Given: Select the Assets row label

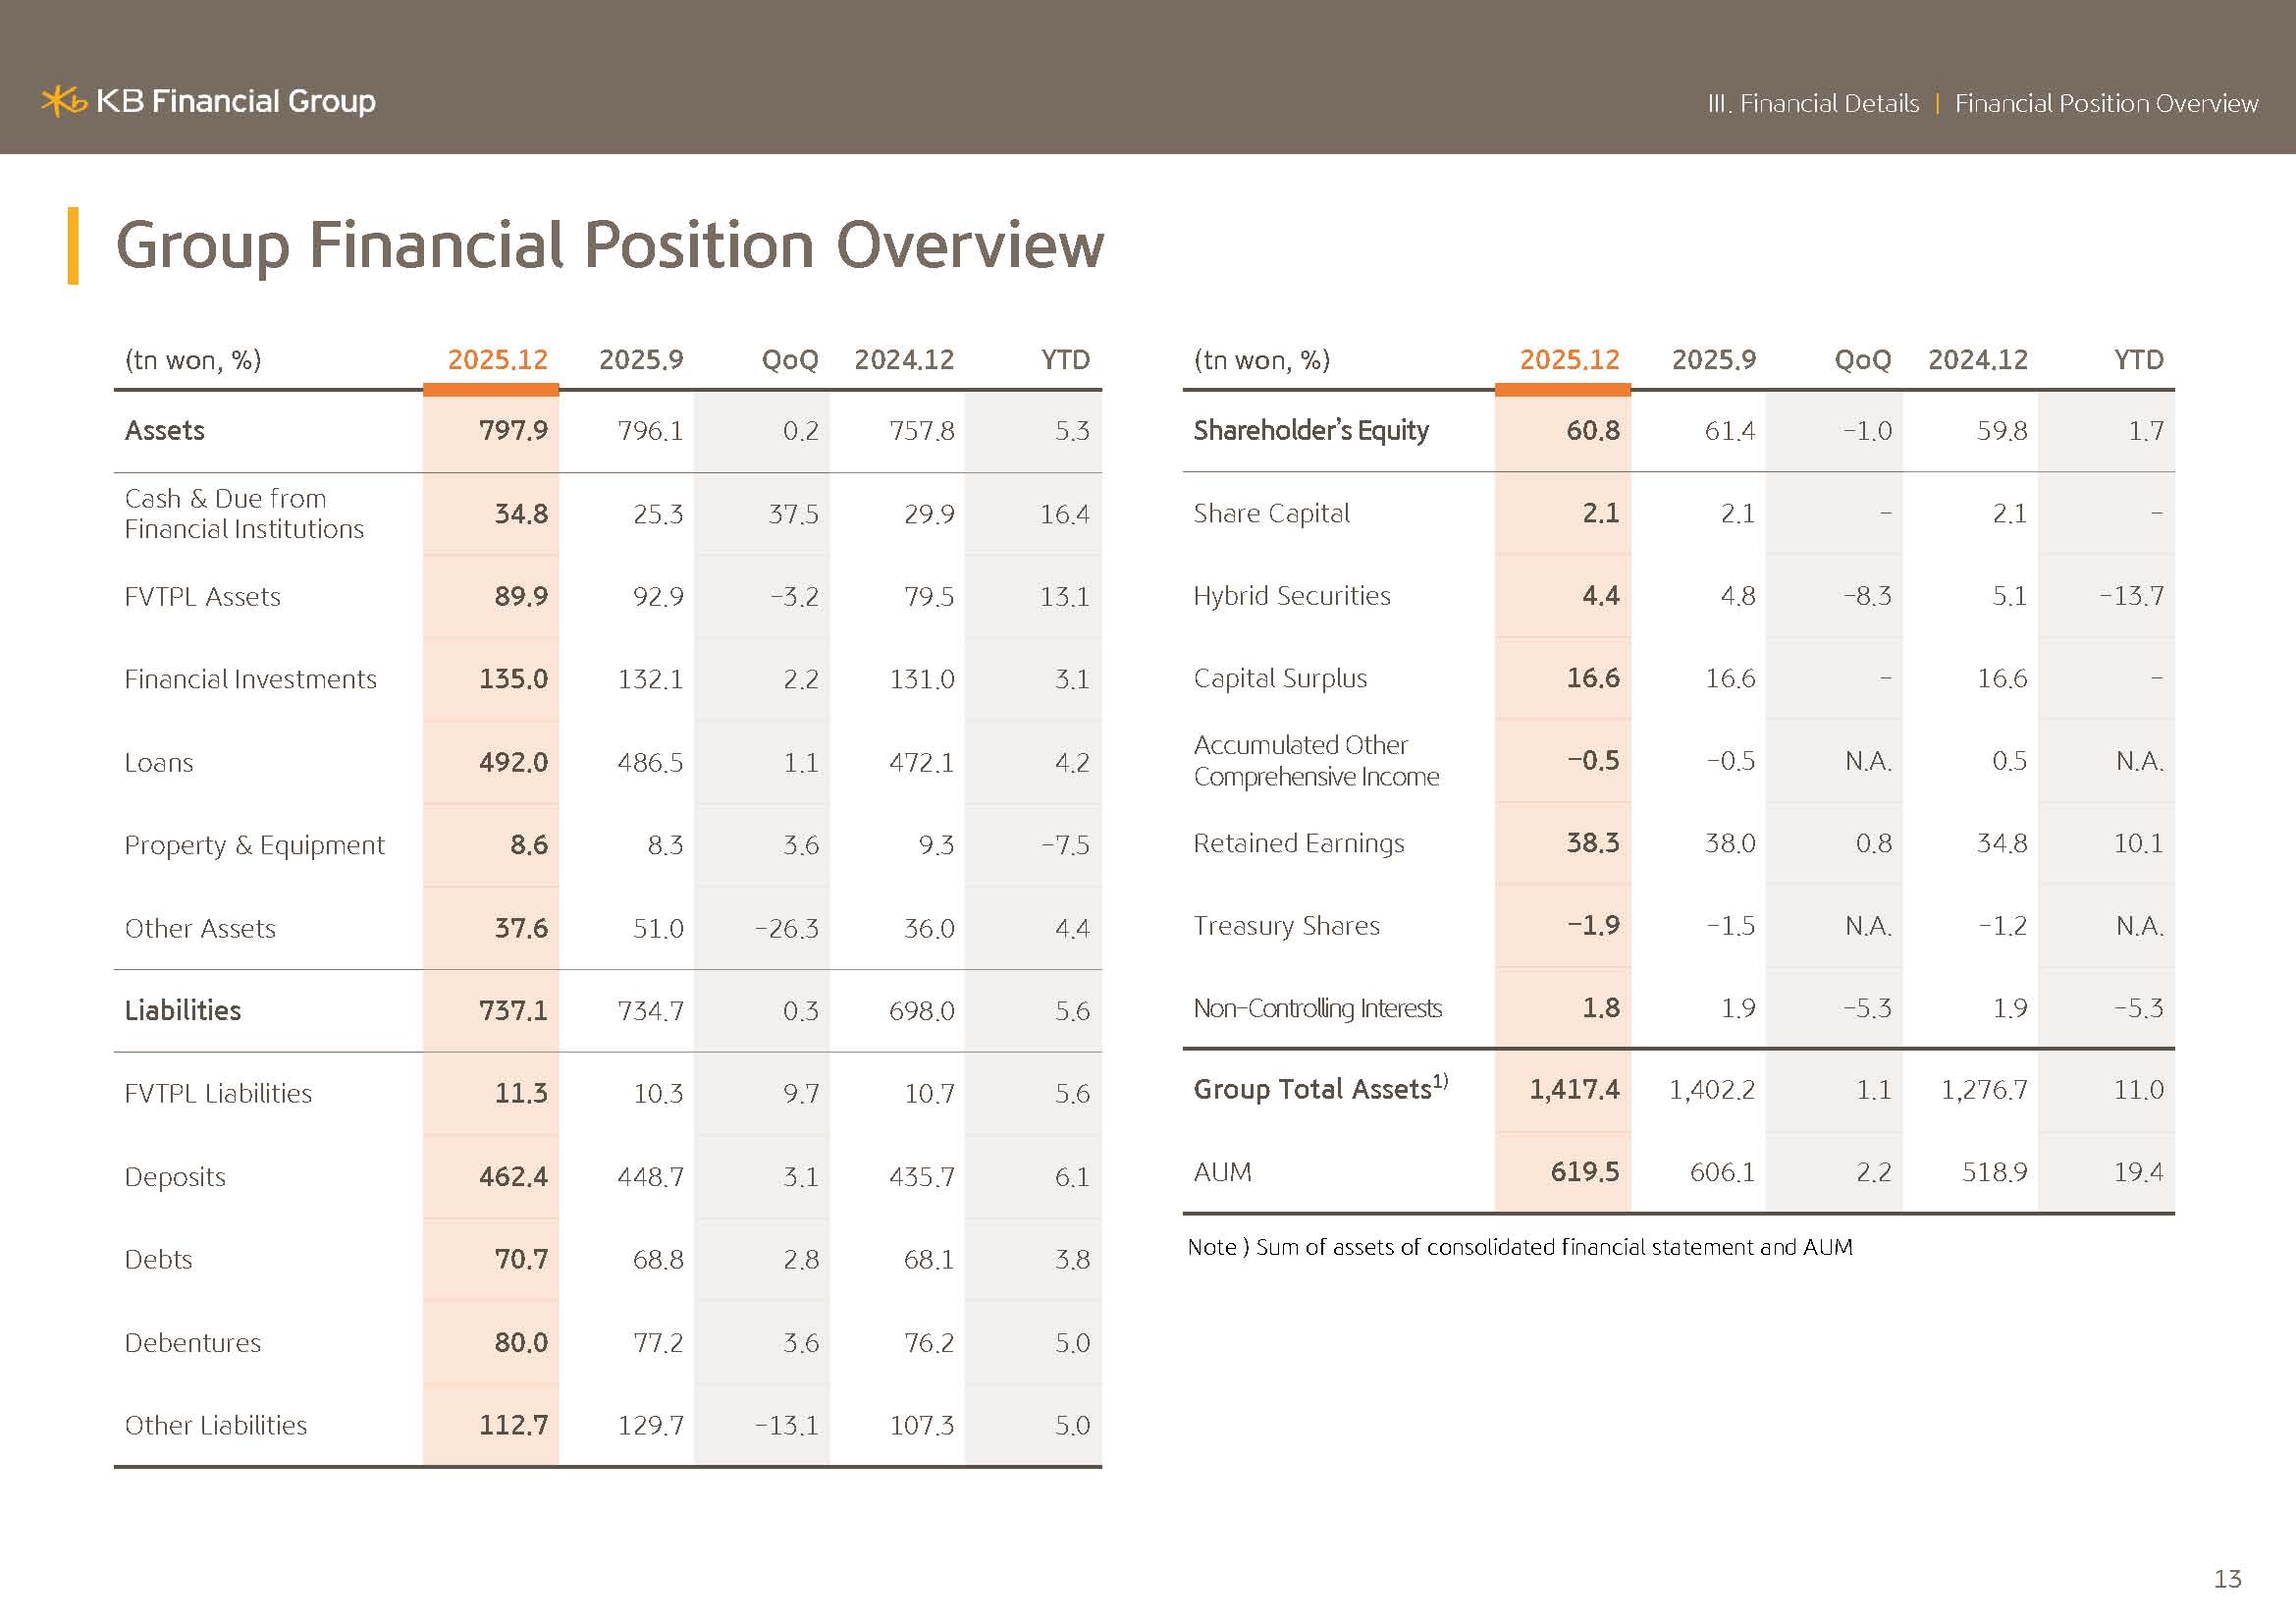Looking at the screenshot, I should pyautogui.click(x=165, y=431).
